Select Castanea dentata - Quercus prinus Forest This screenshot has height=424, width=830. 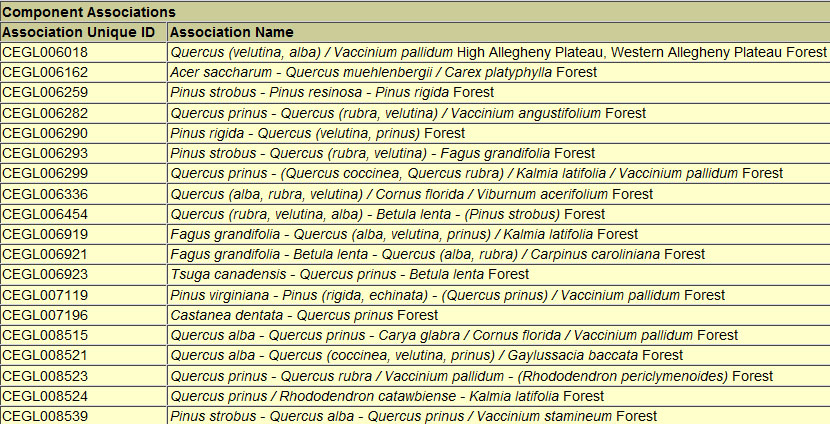coord(304,315)
